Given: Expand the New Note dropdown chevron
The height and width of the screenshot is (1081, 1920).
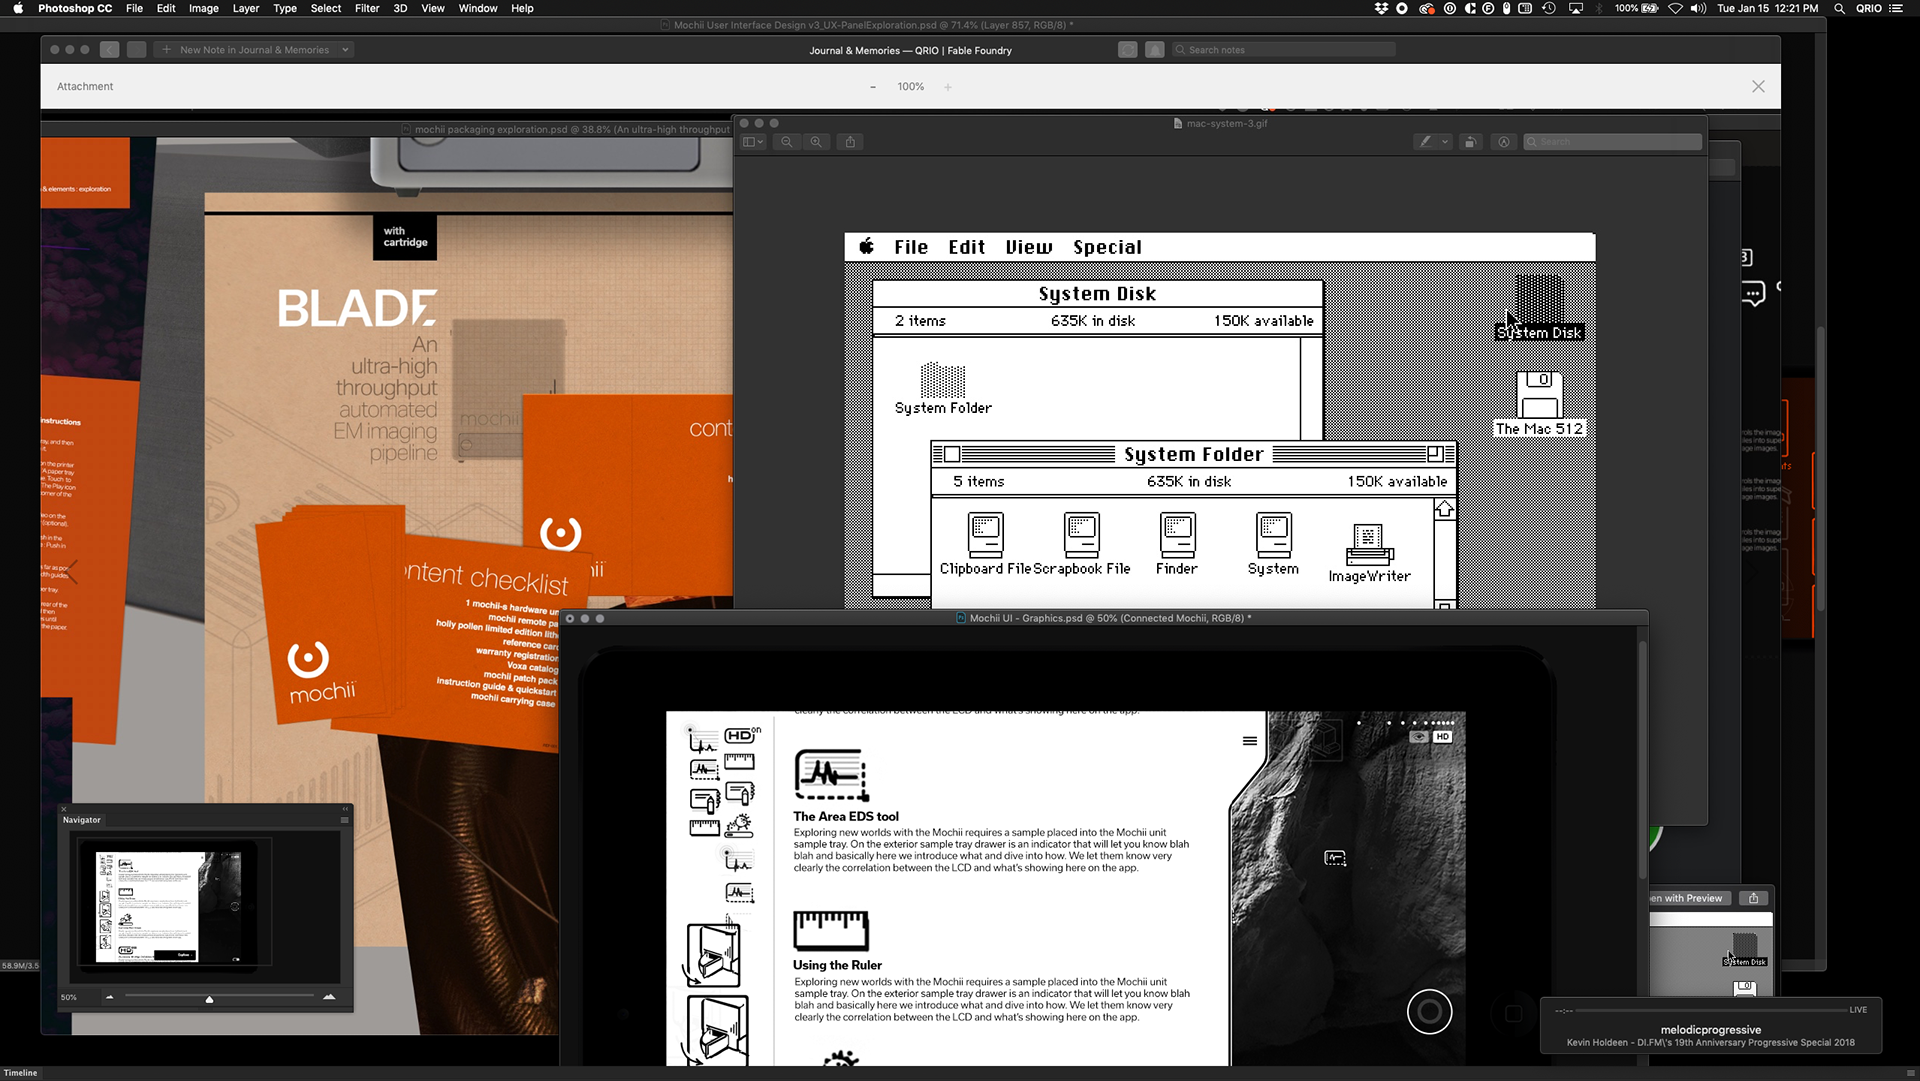Looking at the screenshot, I should pos(345,50).
